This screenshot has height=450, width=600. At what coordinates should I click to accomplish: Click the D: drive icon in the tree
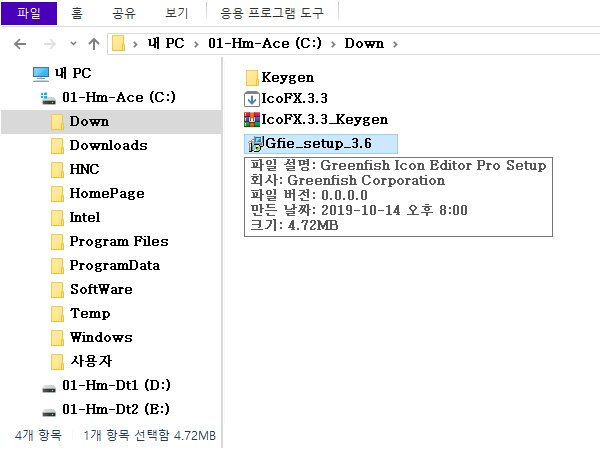[x=49, y=388]
